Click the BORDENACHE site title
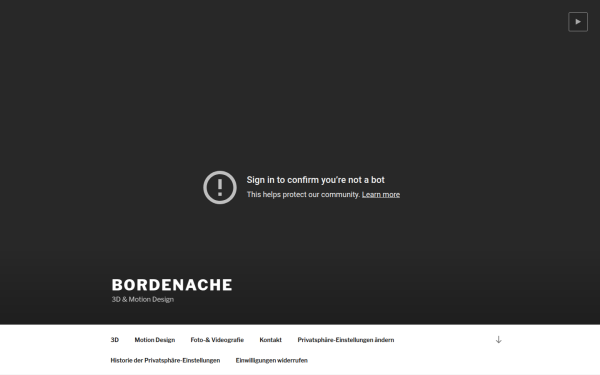The image size is (600, 375). pyautogui.click(x=172, y=285)
